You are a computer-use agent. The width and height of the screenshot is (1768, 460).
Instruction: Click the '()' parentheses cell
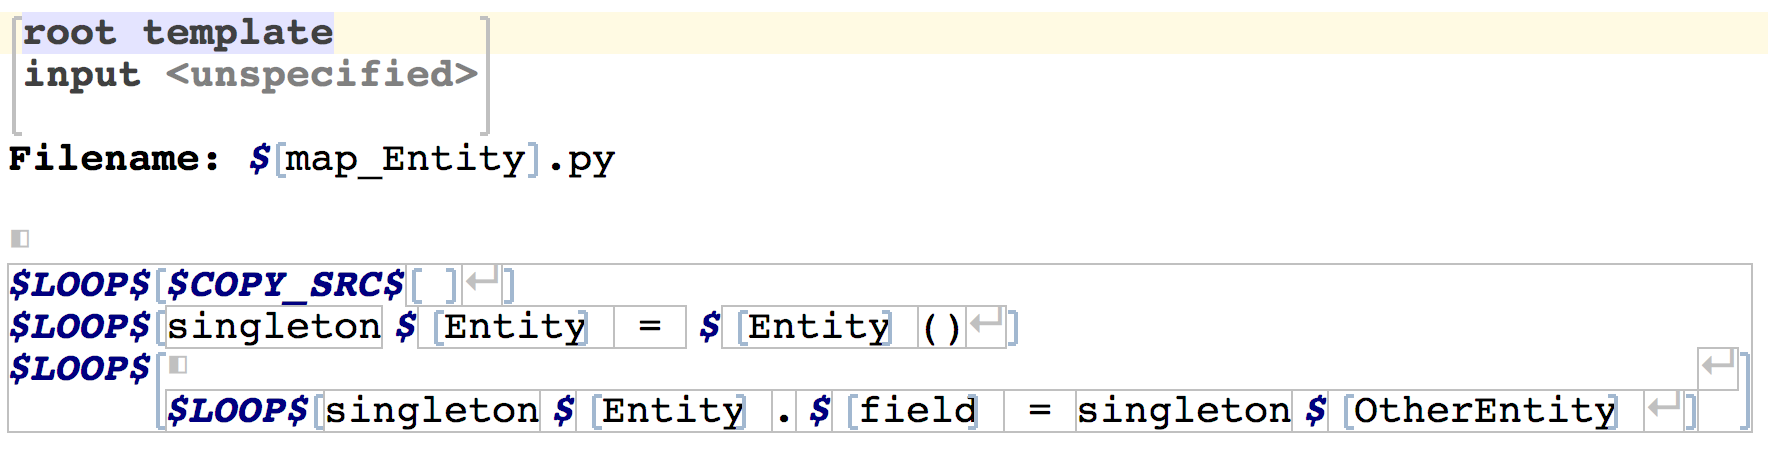[942, 327]
